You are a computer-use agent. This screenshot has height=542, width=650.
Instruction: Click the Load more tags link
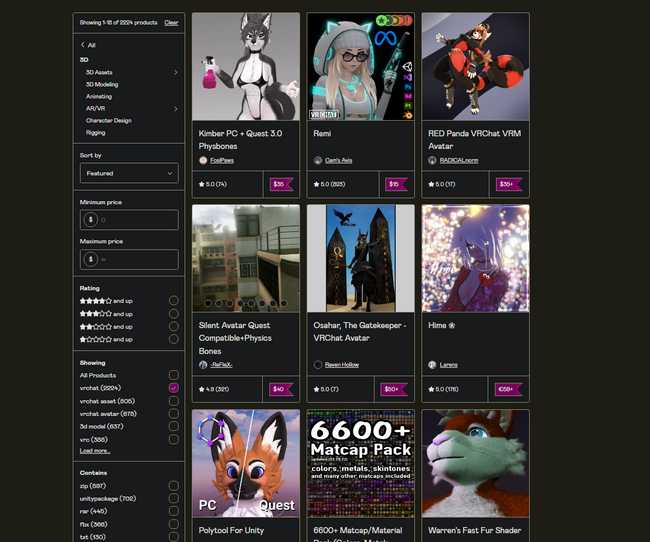pos(95,451)
